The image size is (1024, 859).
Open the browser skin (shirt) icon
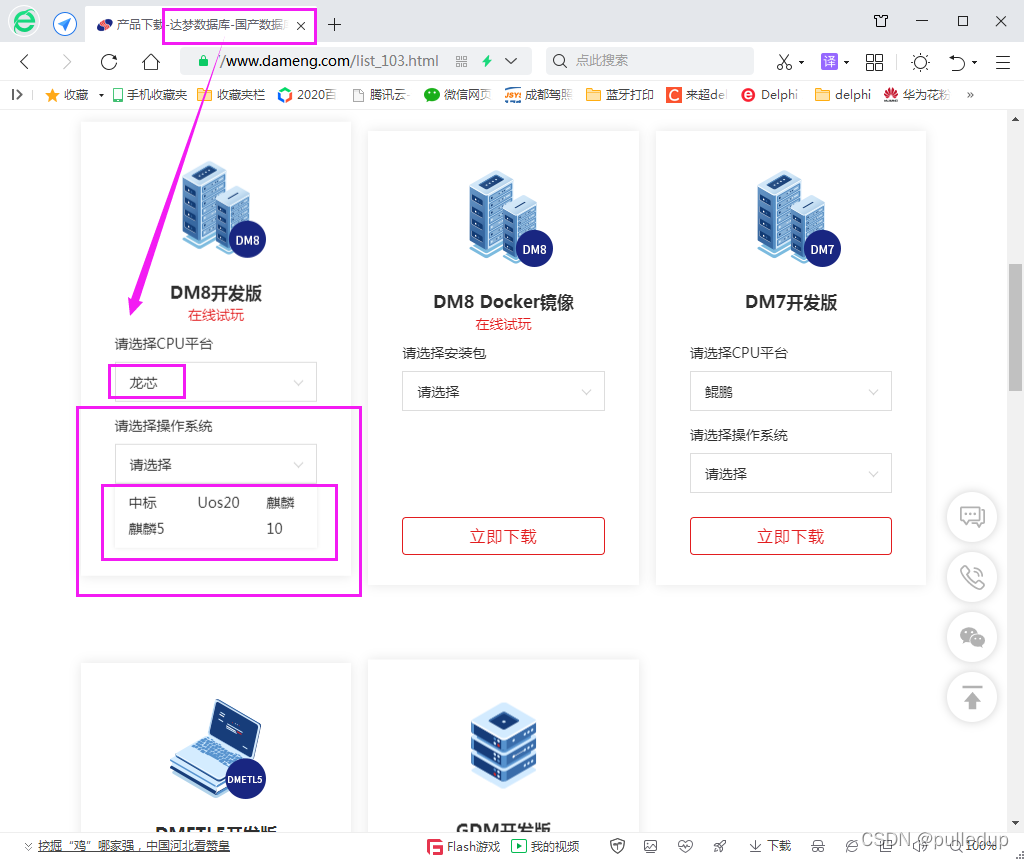880,21
